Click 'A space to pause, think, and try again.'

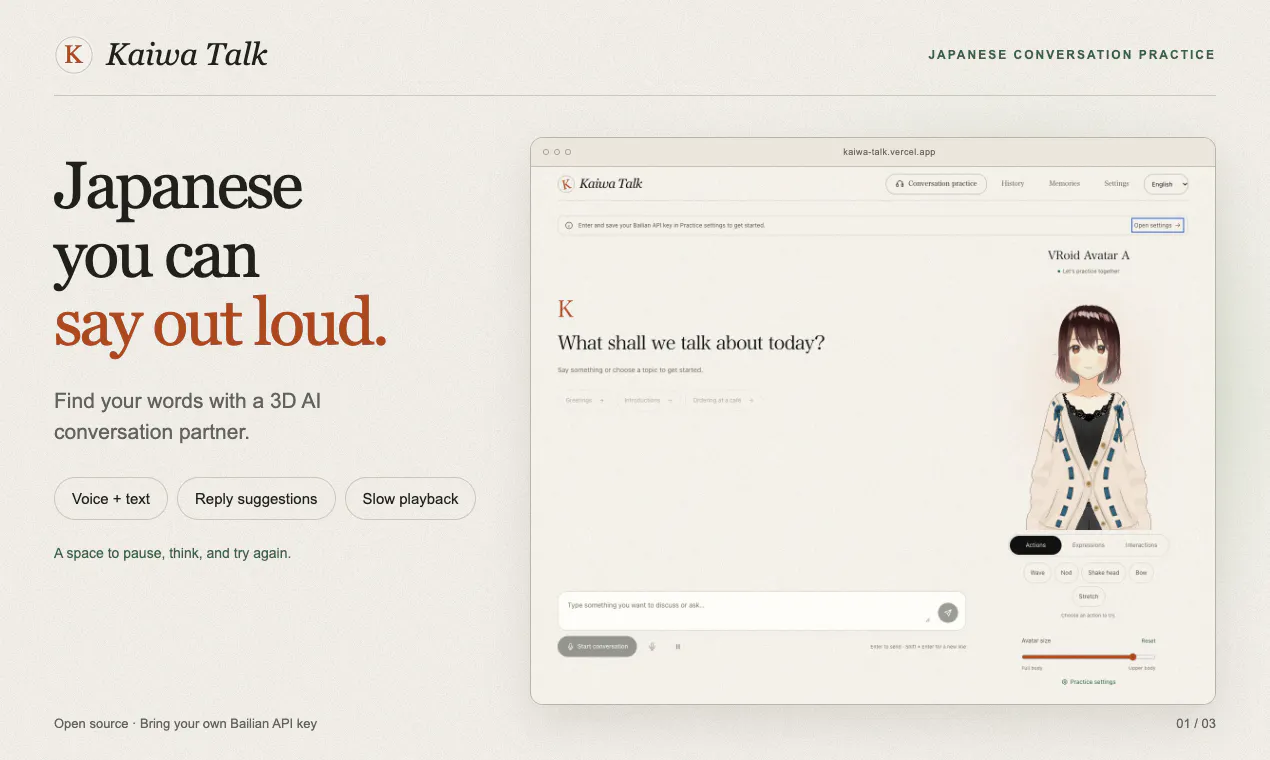172,553
